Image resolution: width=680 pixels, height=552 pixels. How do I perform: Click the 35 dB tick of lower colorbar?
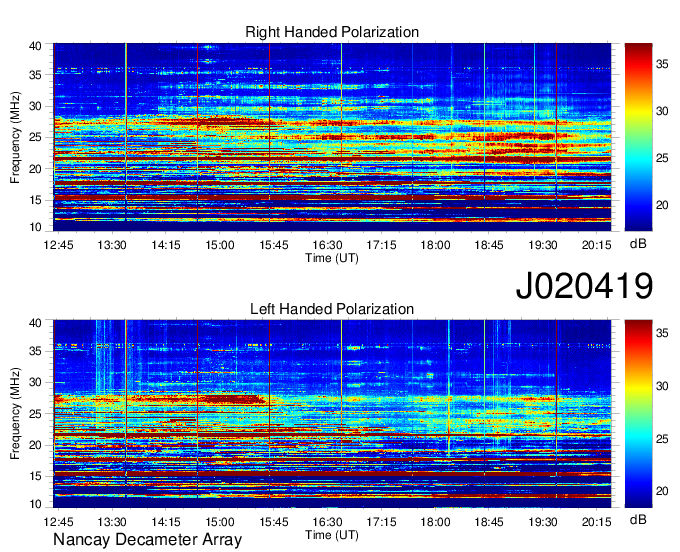point(662,333)
